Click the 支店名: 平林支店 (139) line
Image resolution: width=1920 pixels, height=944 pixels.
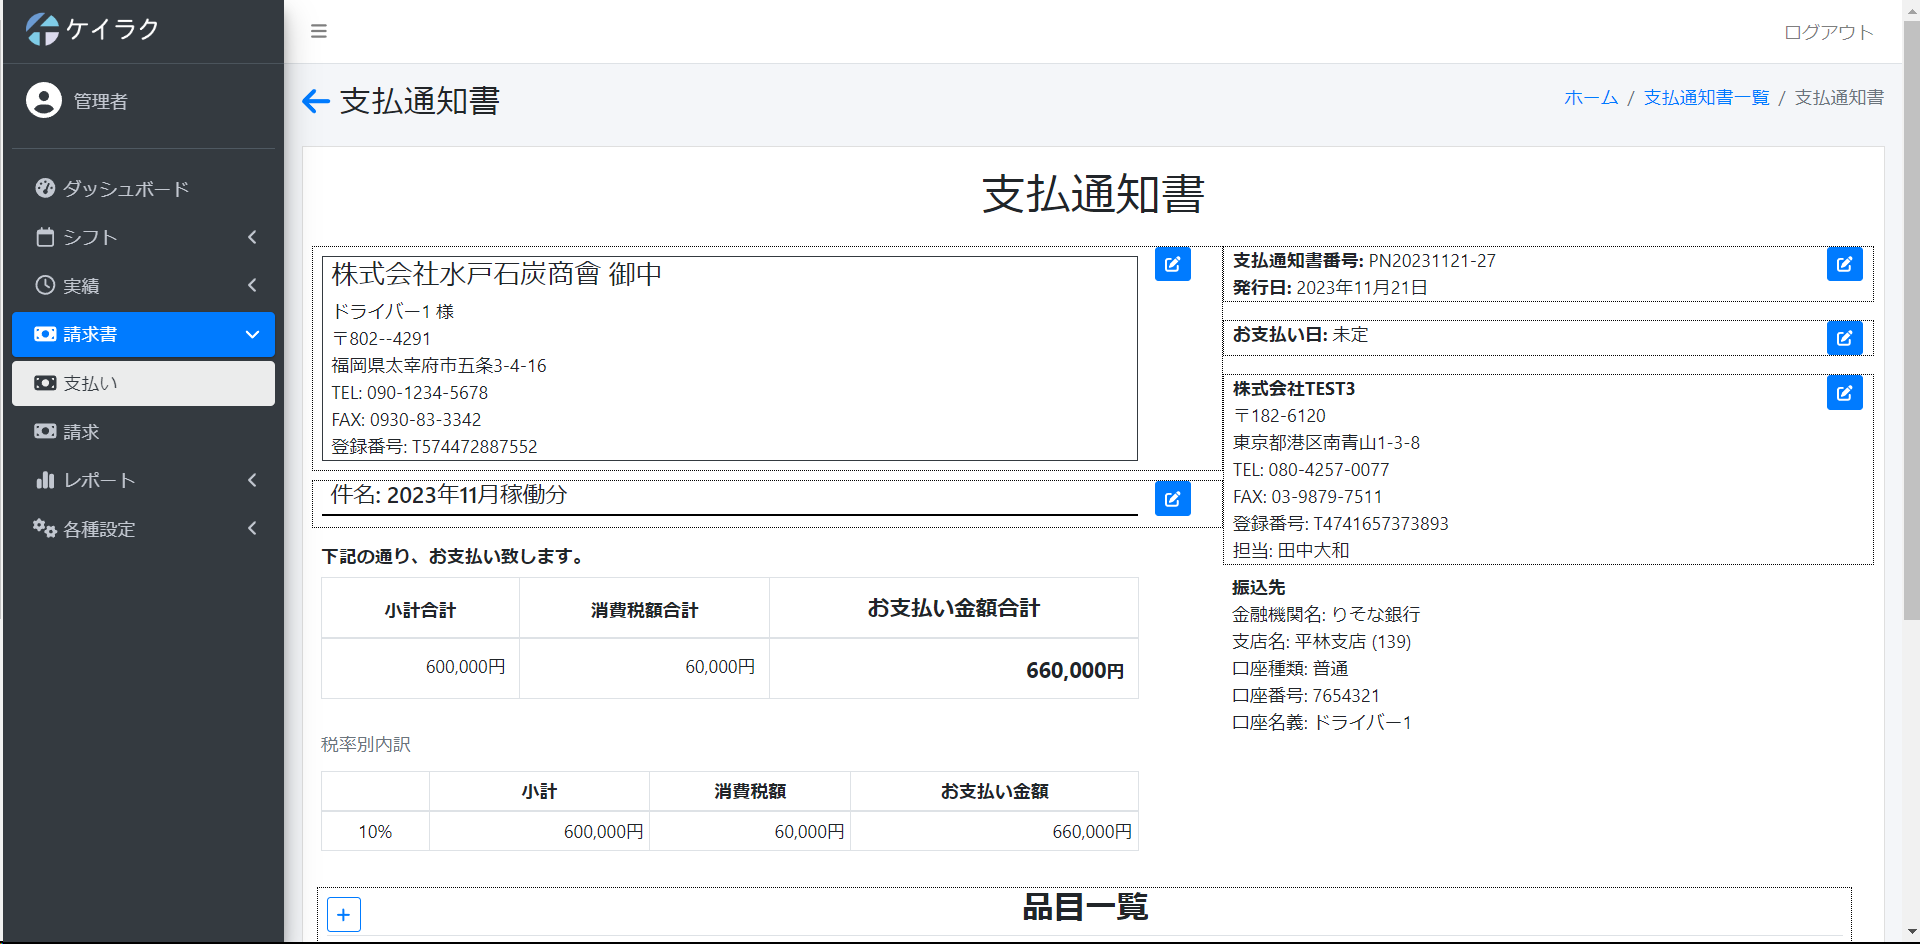tap(1321, 641)
